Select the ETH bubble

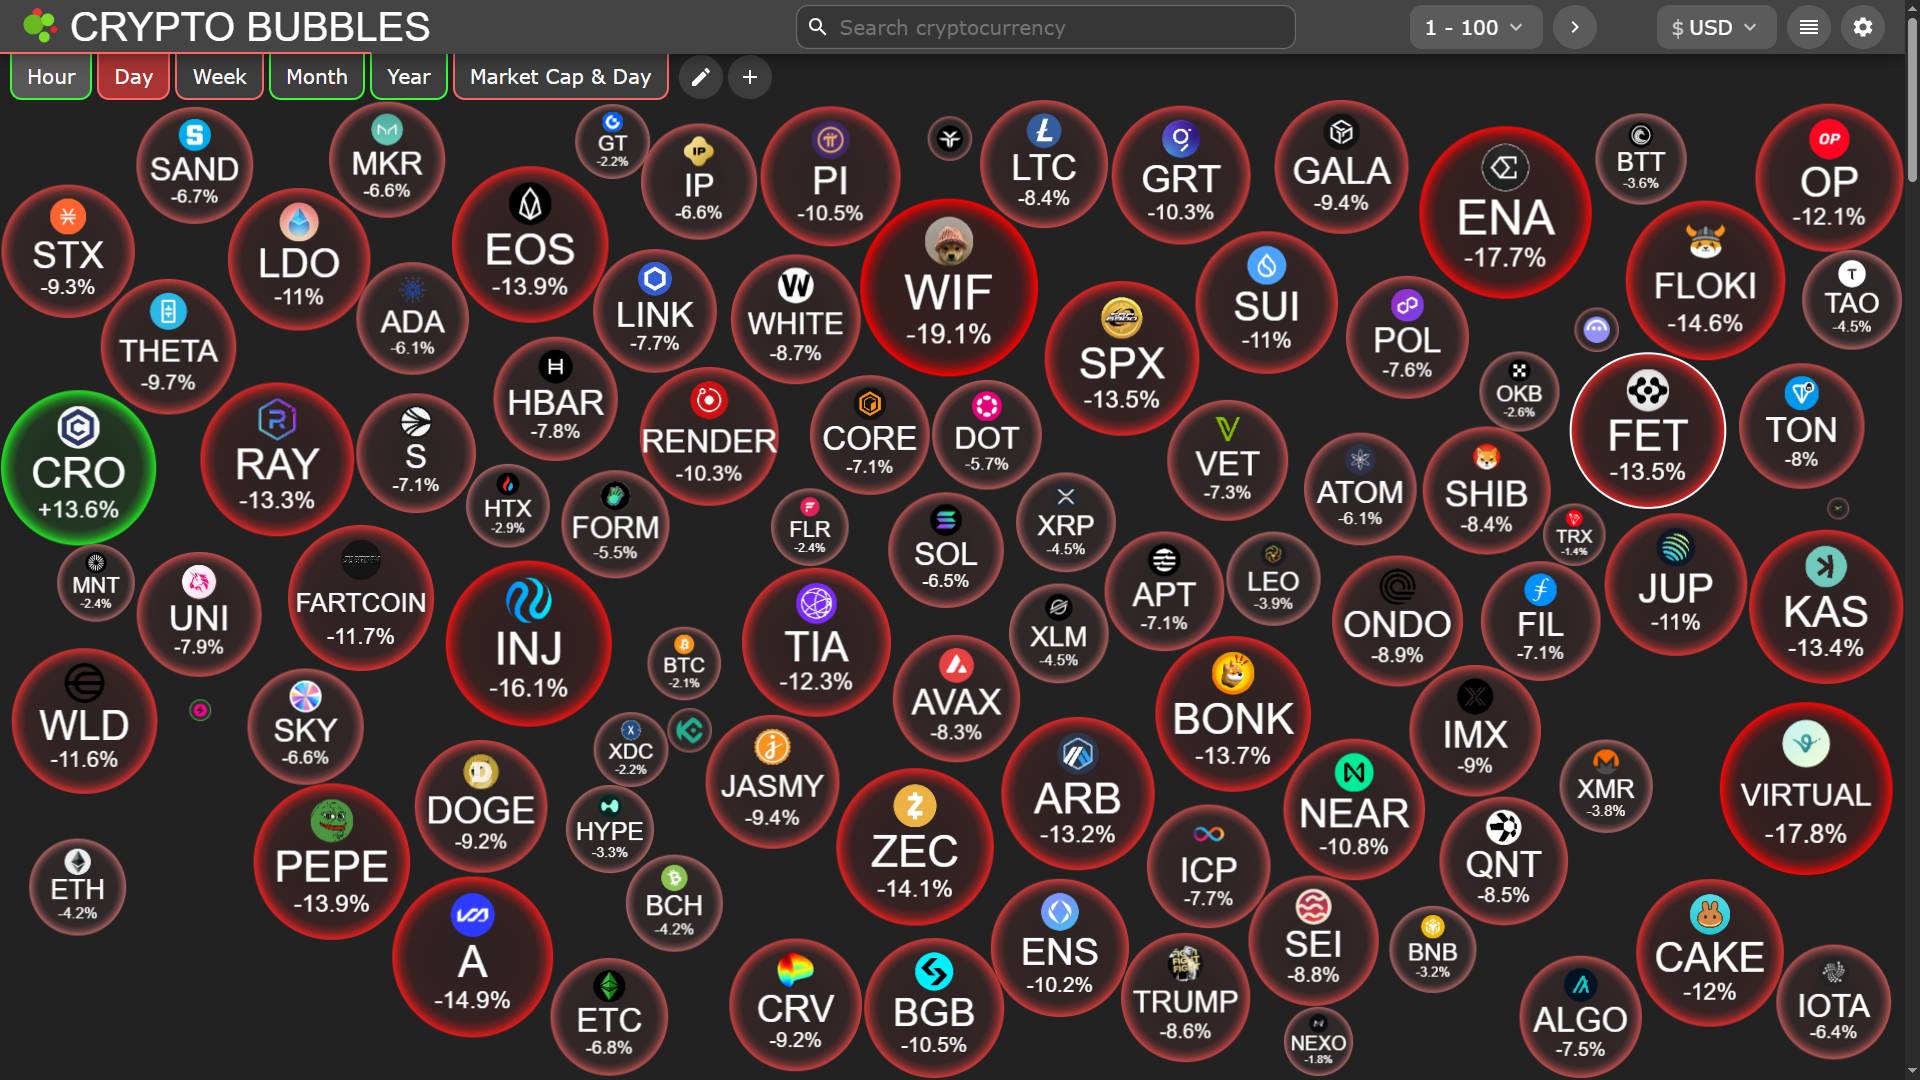click(78, 886)
